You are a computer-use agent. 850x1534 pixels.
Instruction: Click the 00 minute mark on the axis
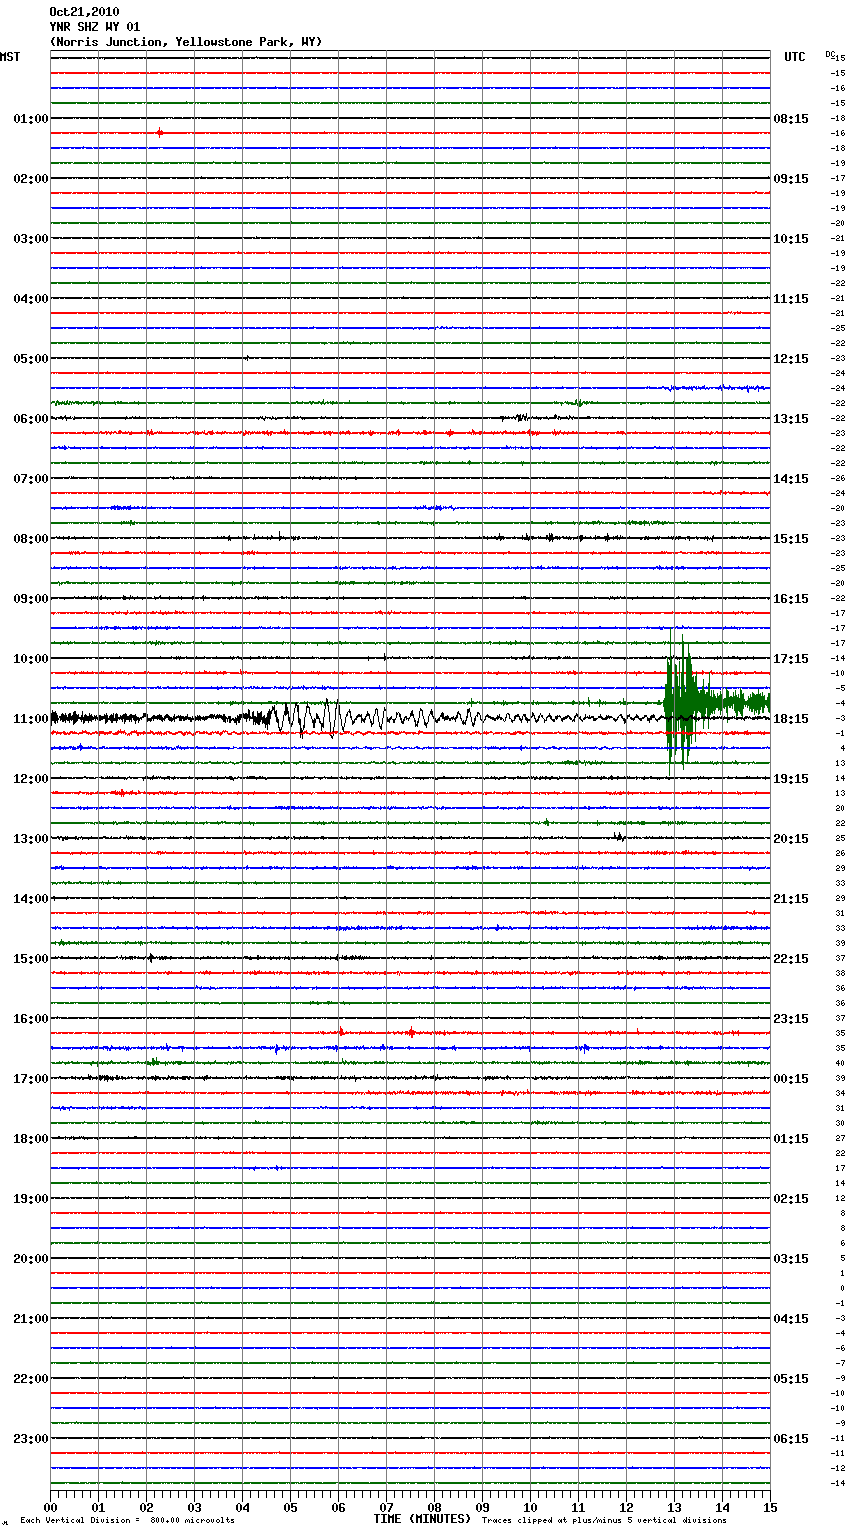tap(50, 1507)
